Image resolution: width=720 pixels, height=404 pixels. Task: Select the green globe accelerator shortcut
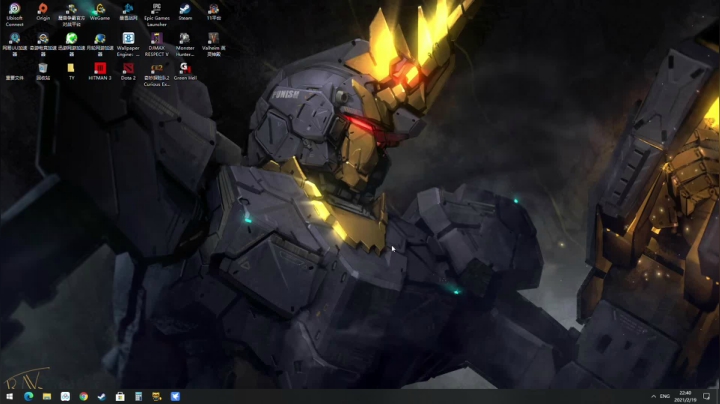point(71,44)
